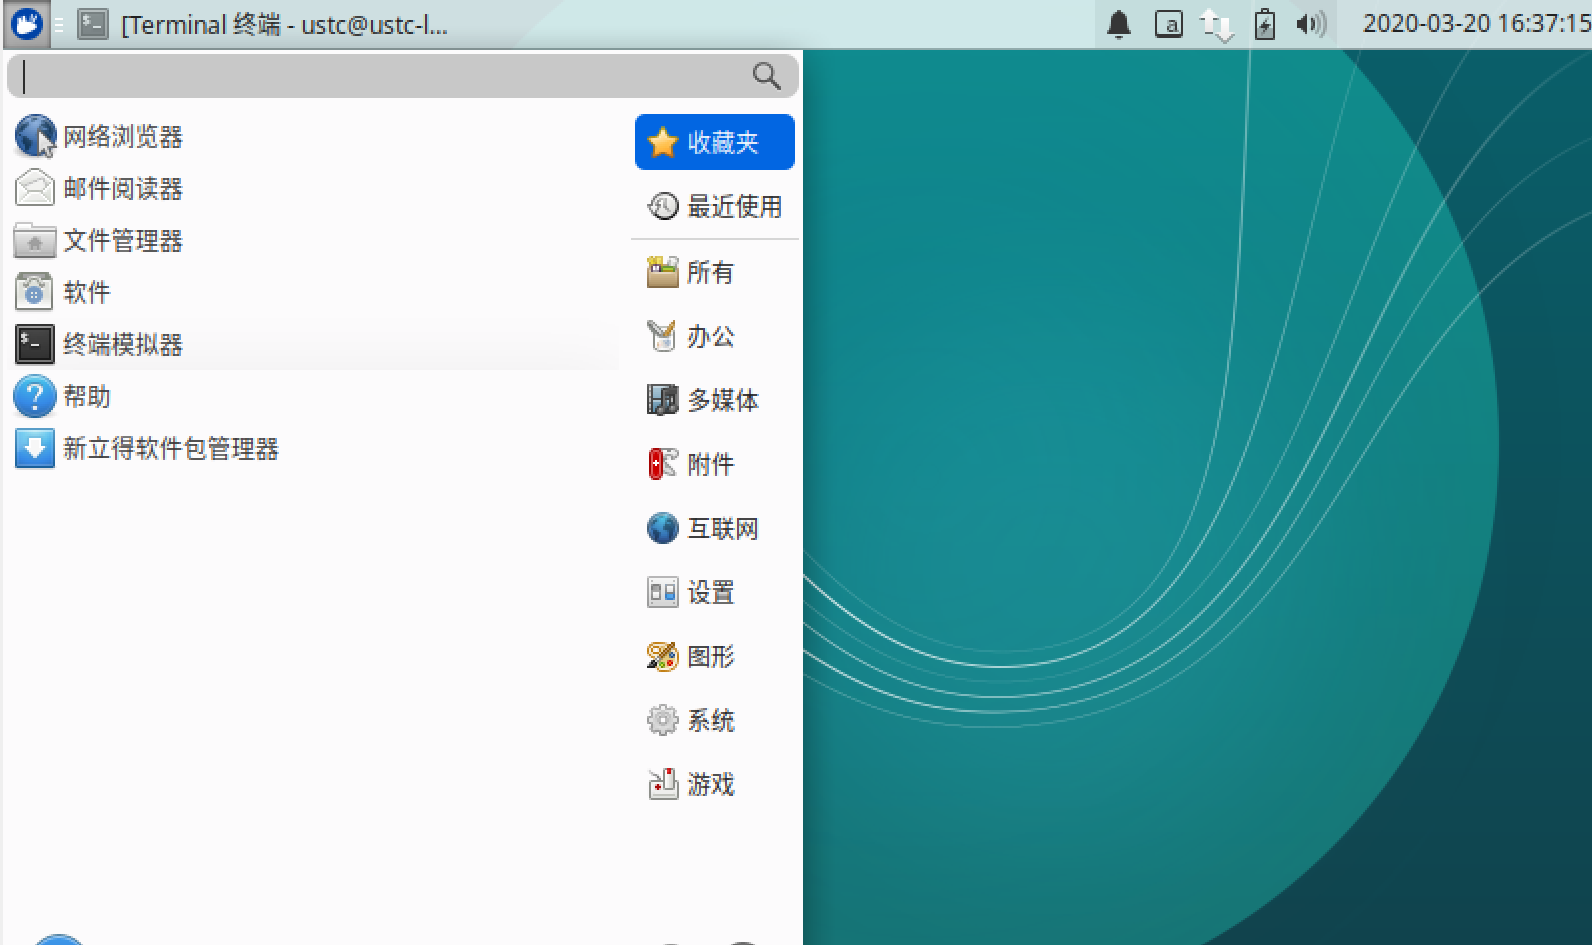The width and height of the screenshot is (1592, 945).
Task: Open the Whisker menu launcher icon
Action: 27,24
